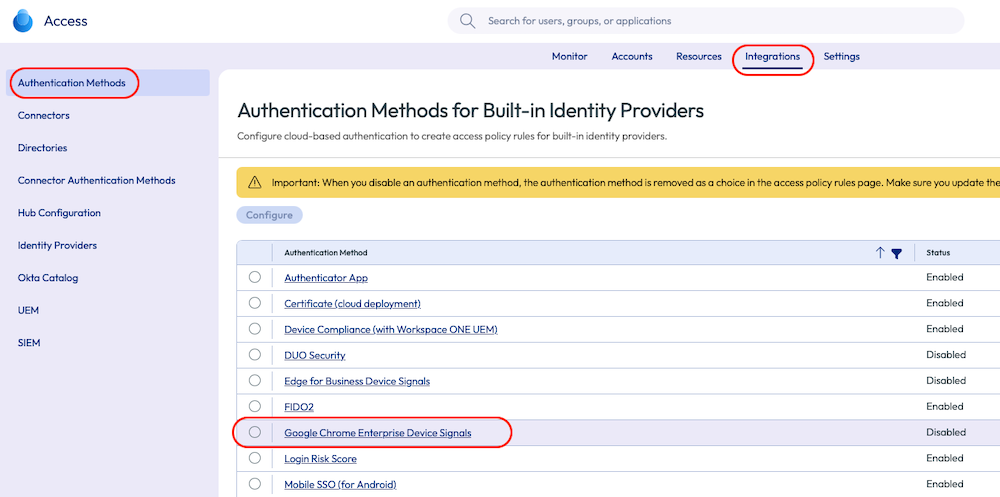Screen dimensions: 1000x497
Task: Open Identity Providers in the sidebar
Action: click(57, 245)
